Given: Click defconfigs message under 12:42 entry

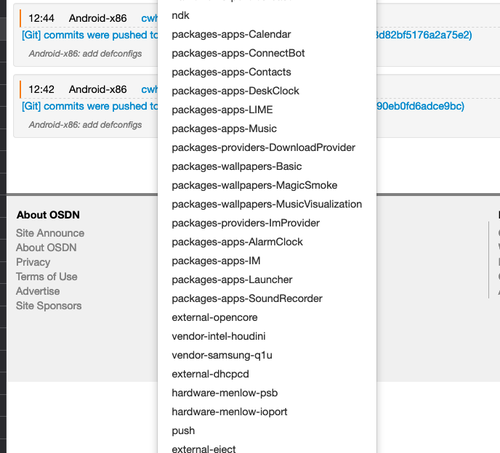Looking at the screenshot, I should [x=85, y=125].
